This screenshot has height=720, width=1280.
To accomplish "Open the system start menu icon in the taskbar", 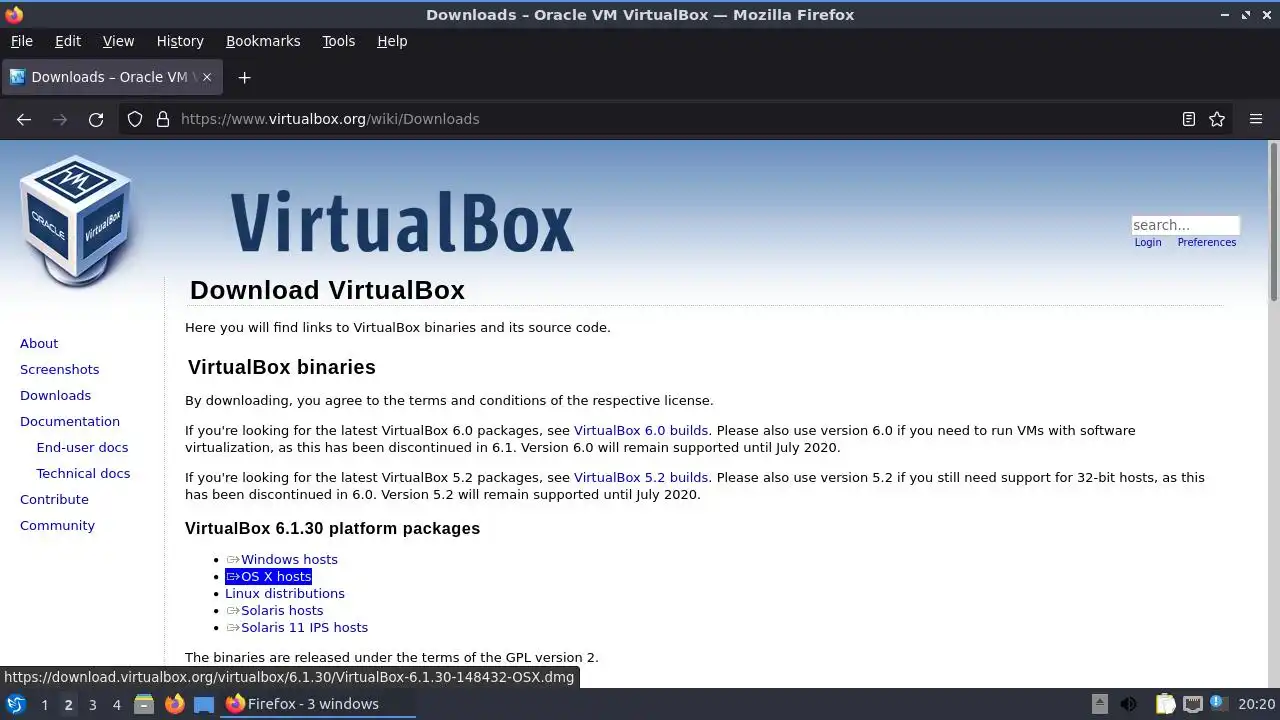I will [16, 704].
